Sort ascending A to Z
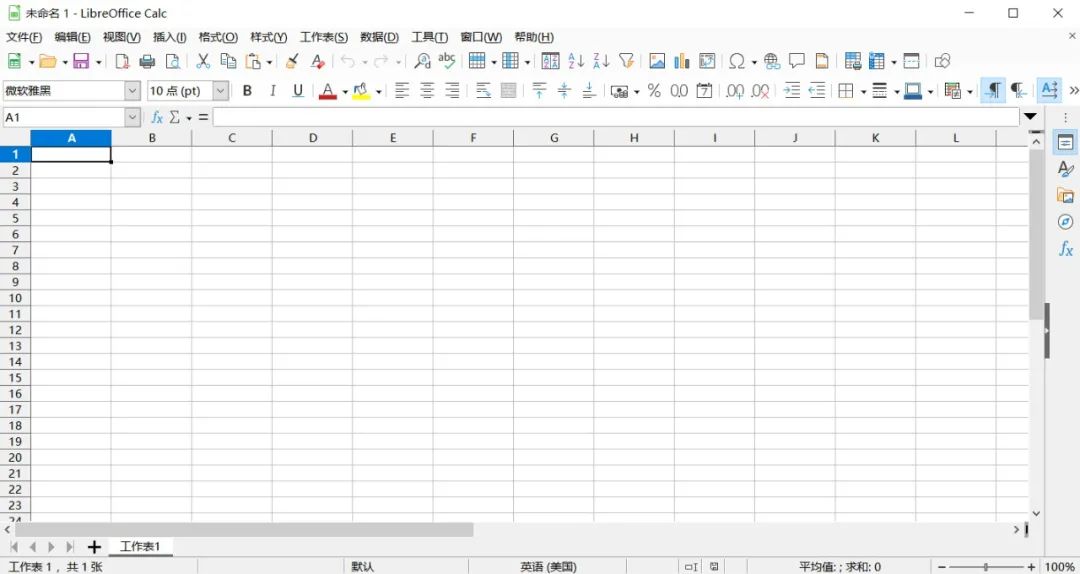The height and width of the screenshot is (574, 1080). 576,61
